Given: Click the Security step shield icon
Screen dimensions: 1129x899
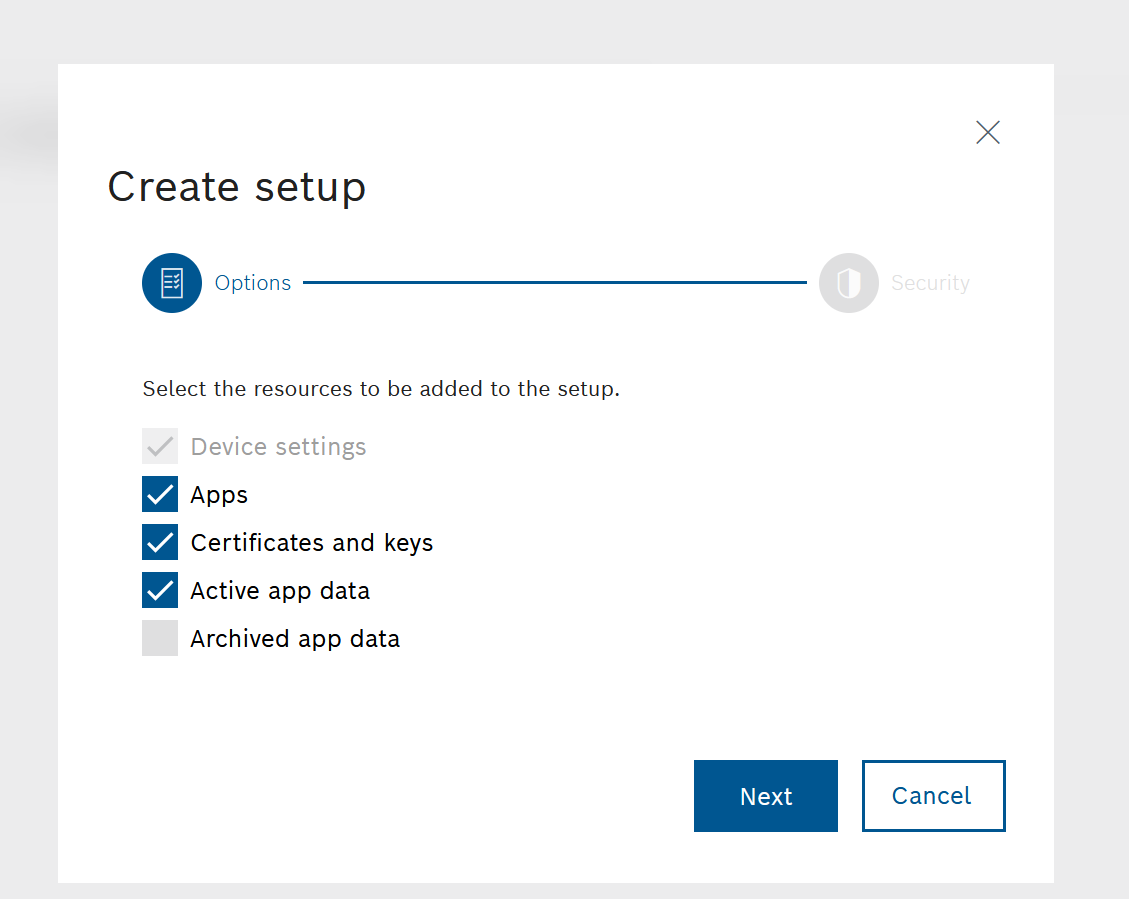Looking at the screenshot, I should coord(848,283).
